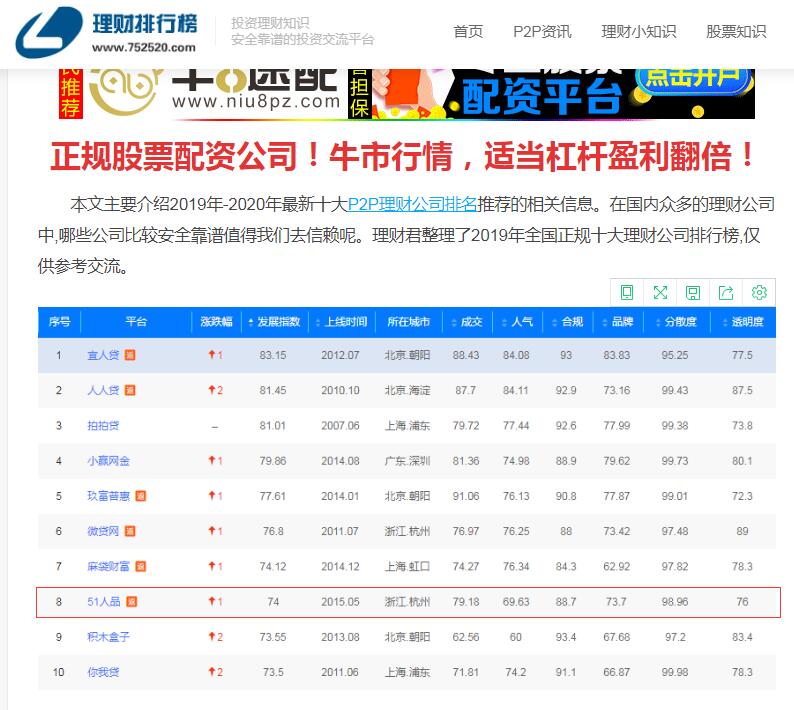Click the 93.4 合规 value cell
794x710 pixels.
(566, 637)
